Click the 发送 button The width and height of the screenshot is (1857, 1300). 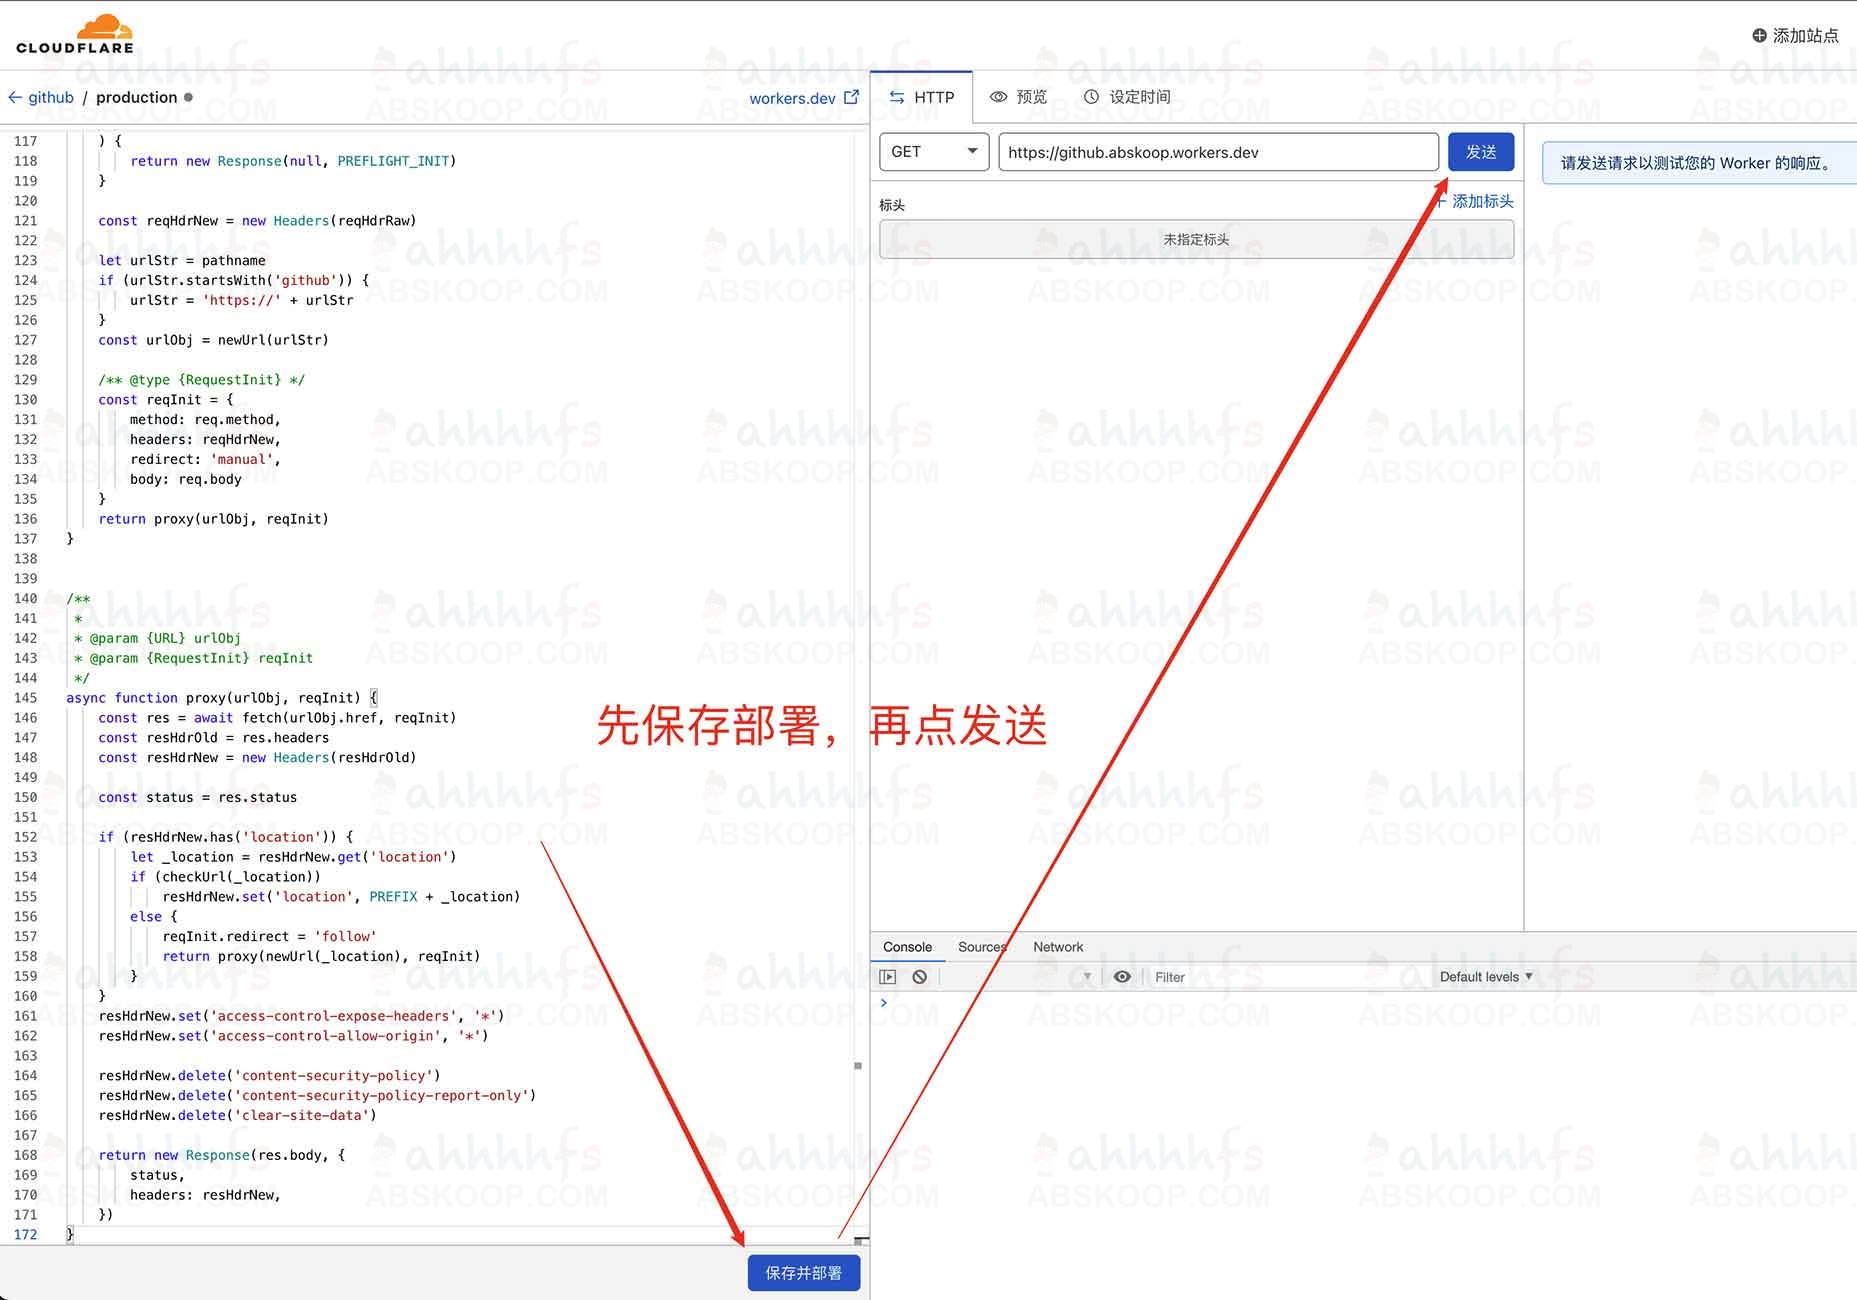pyautogui.click(x=1481, y=152)
